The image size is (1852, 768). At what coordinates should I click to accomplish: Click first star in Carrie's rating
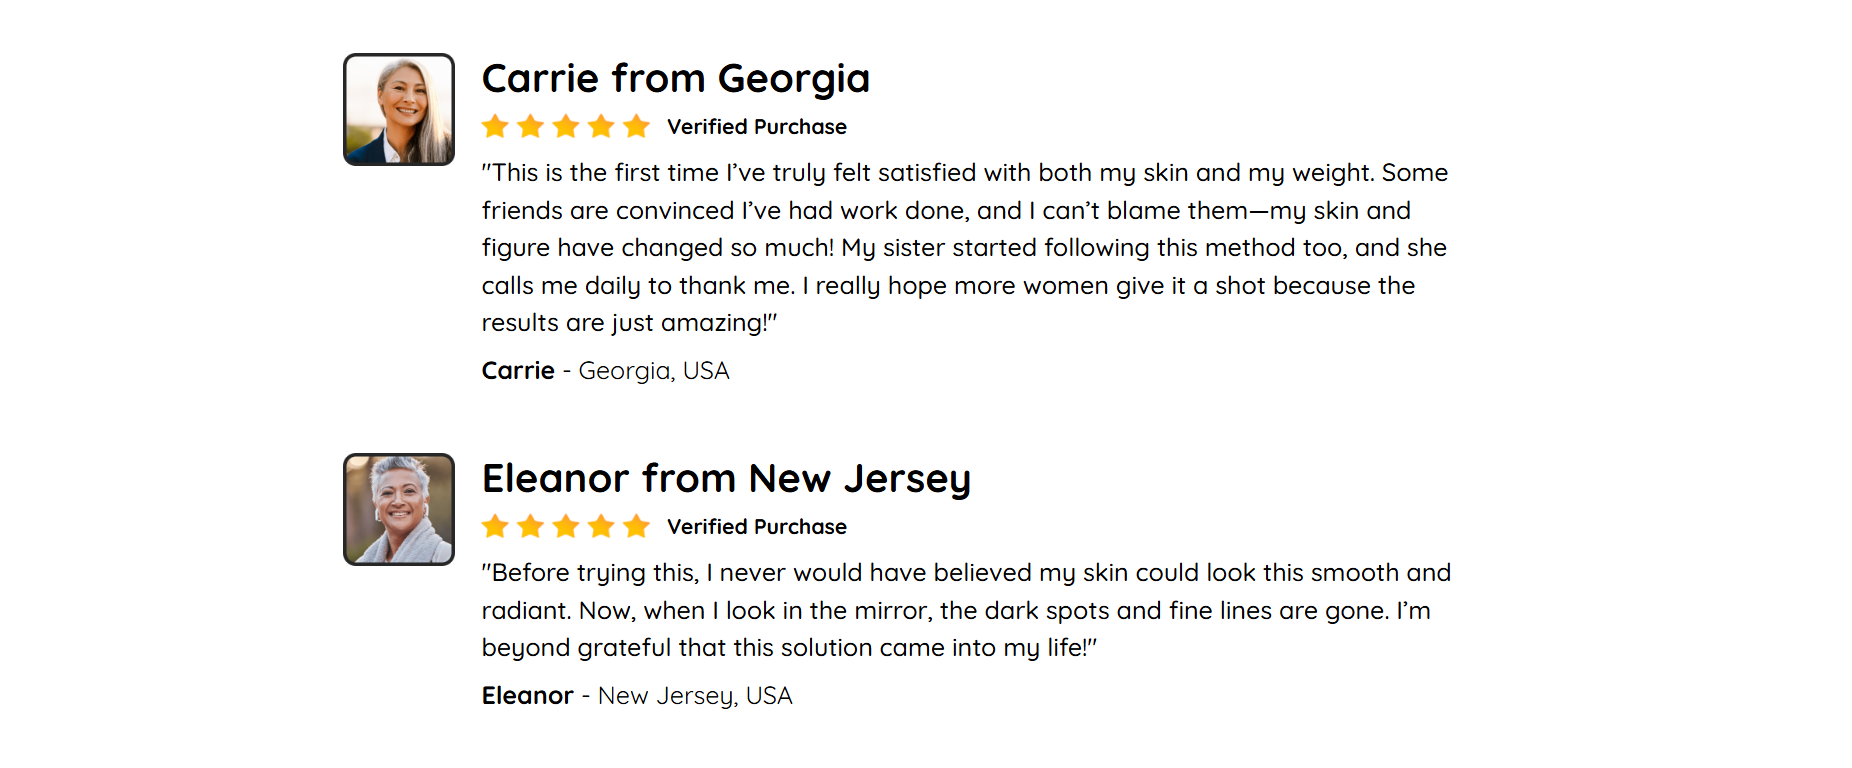[495, 126]
